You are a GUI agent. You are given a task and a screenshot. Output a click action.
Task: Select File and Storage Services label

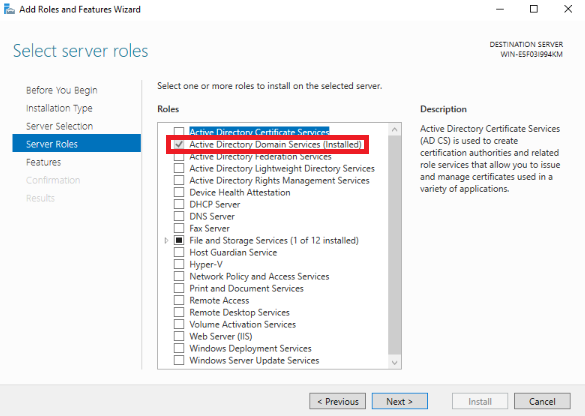[x=274, y=241]
